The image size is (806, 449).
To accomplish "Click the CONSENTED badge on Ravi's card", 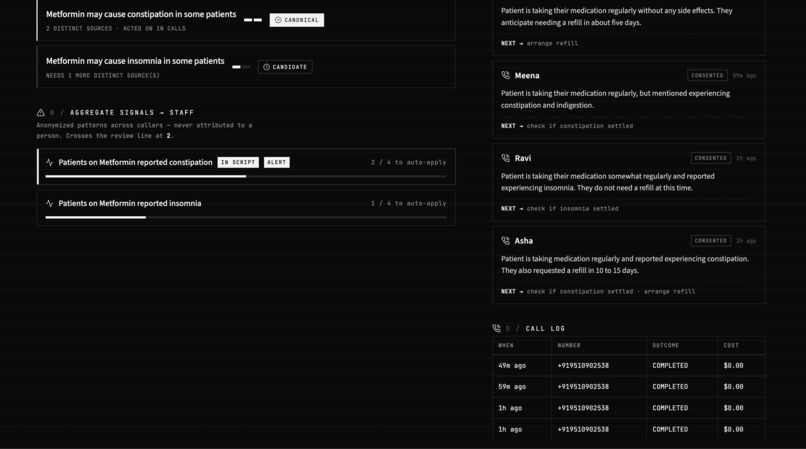I will pyautogui.click(x=710, y=158).
